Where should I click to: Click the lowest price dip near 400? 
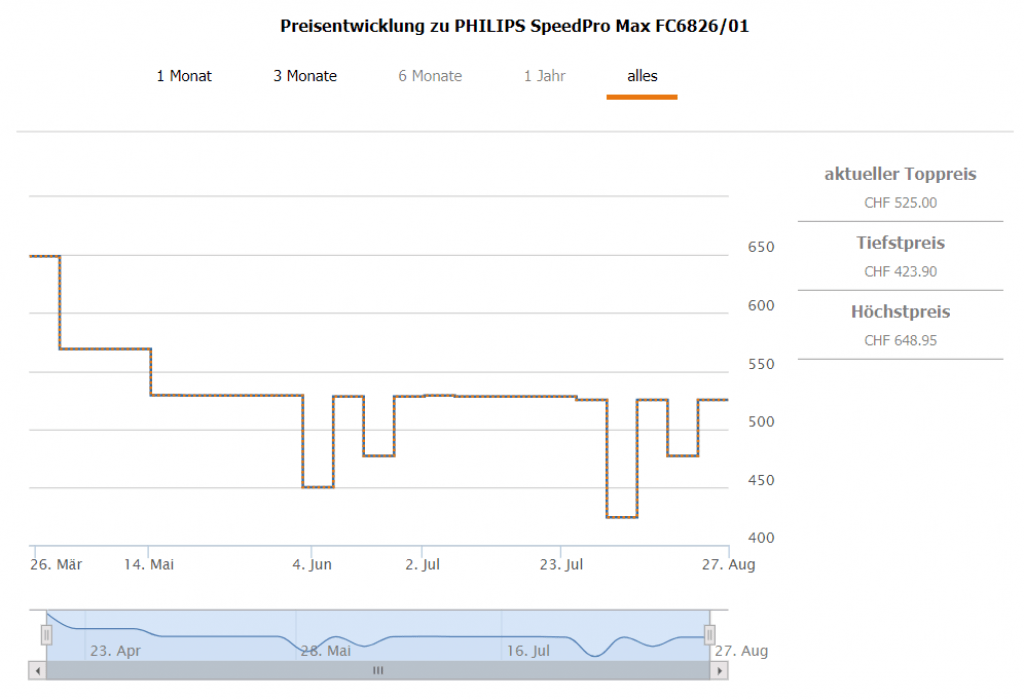click(x=622, y=517)
